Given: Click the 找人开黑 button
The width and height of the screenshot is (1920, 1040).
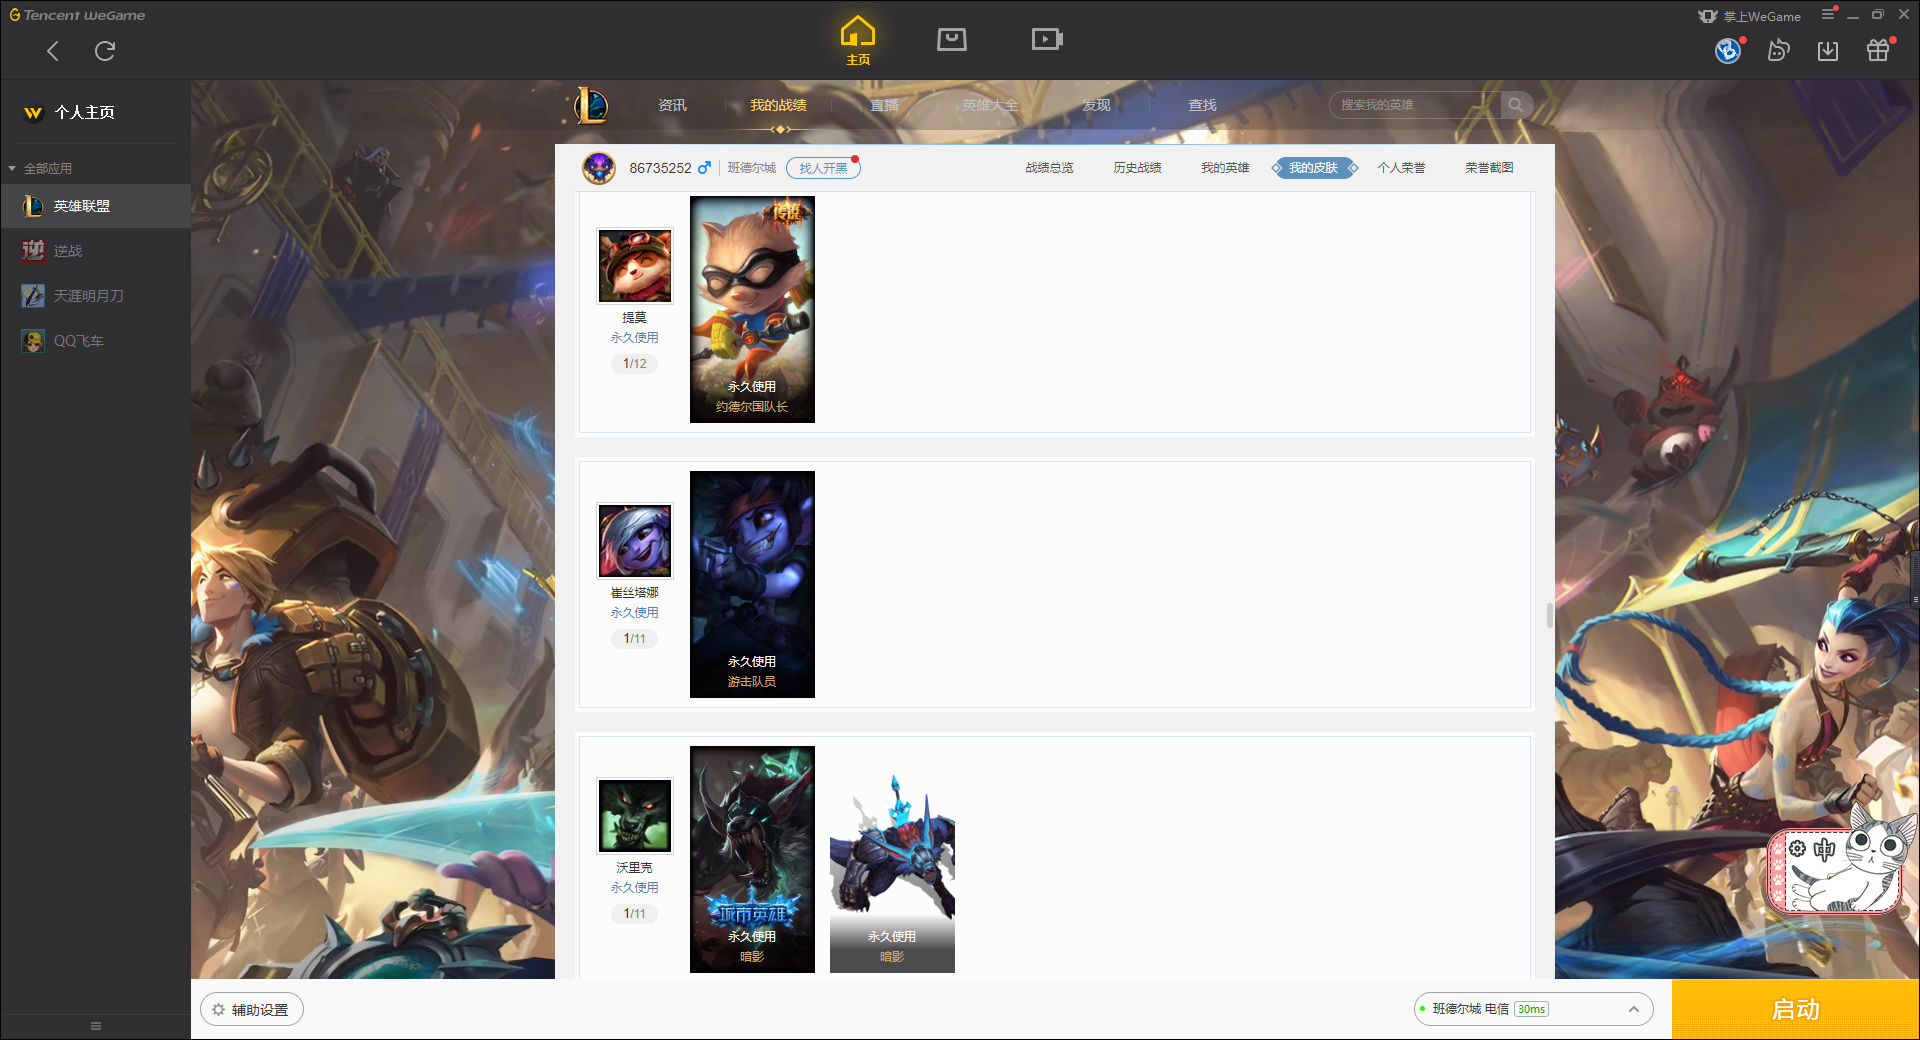Looking at the screenshot, I should point(823,168).
